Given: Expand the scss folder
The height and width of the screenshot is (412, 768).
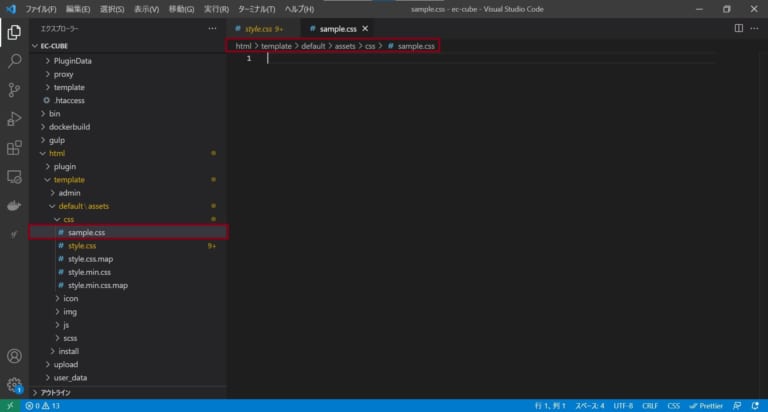Looking at the screenshot, I should (x=70, y=338).
